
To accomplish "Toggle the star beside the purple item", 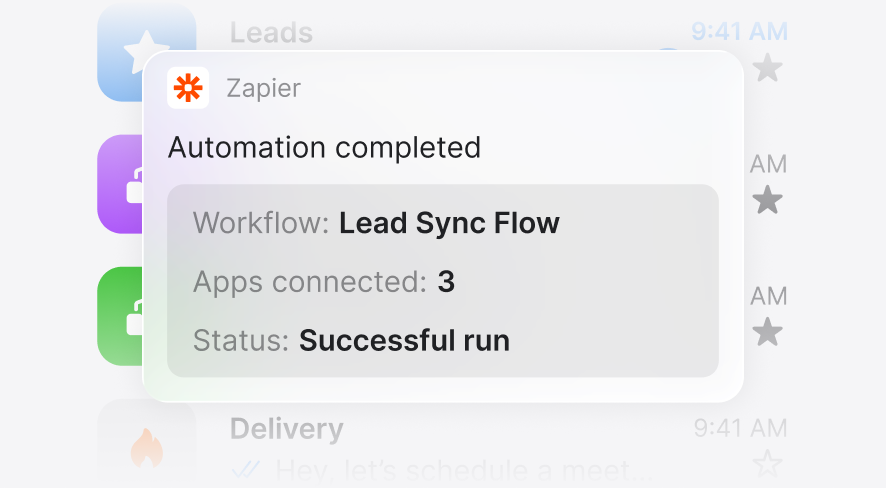I will (x=768, y=200).
